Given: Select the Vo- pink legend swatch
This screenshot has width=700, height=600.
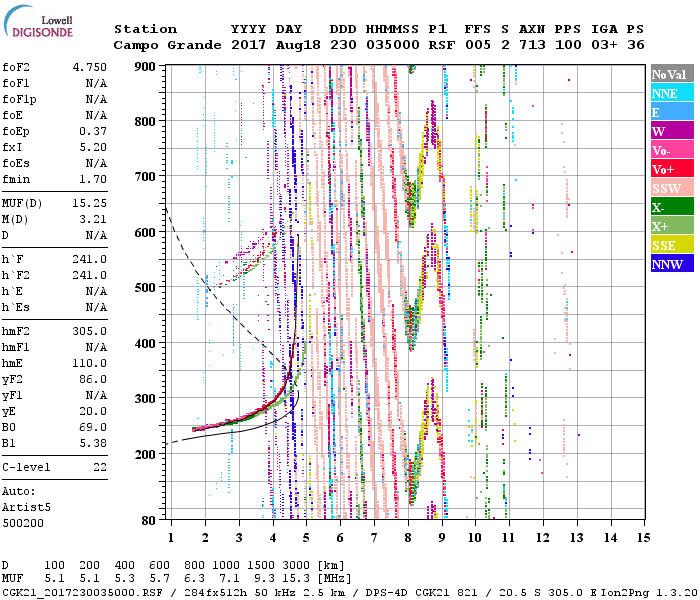Looking at the screenshot, I should 672,150.
